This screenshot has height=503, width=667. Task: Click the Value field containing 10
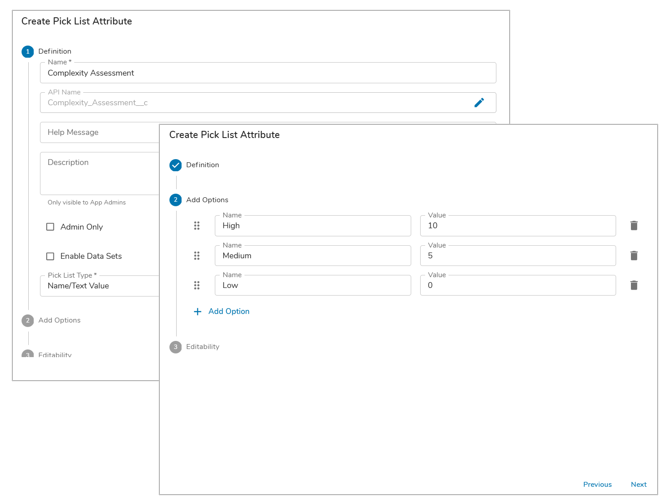(518, 227)
